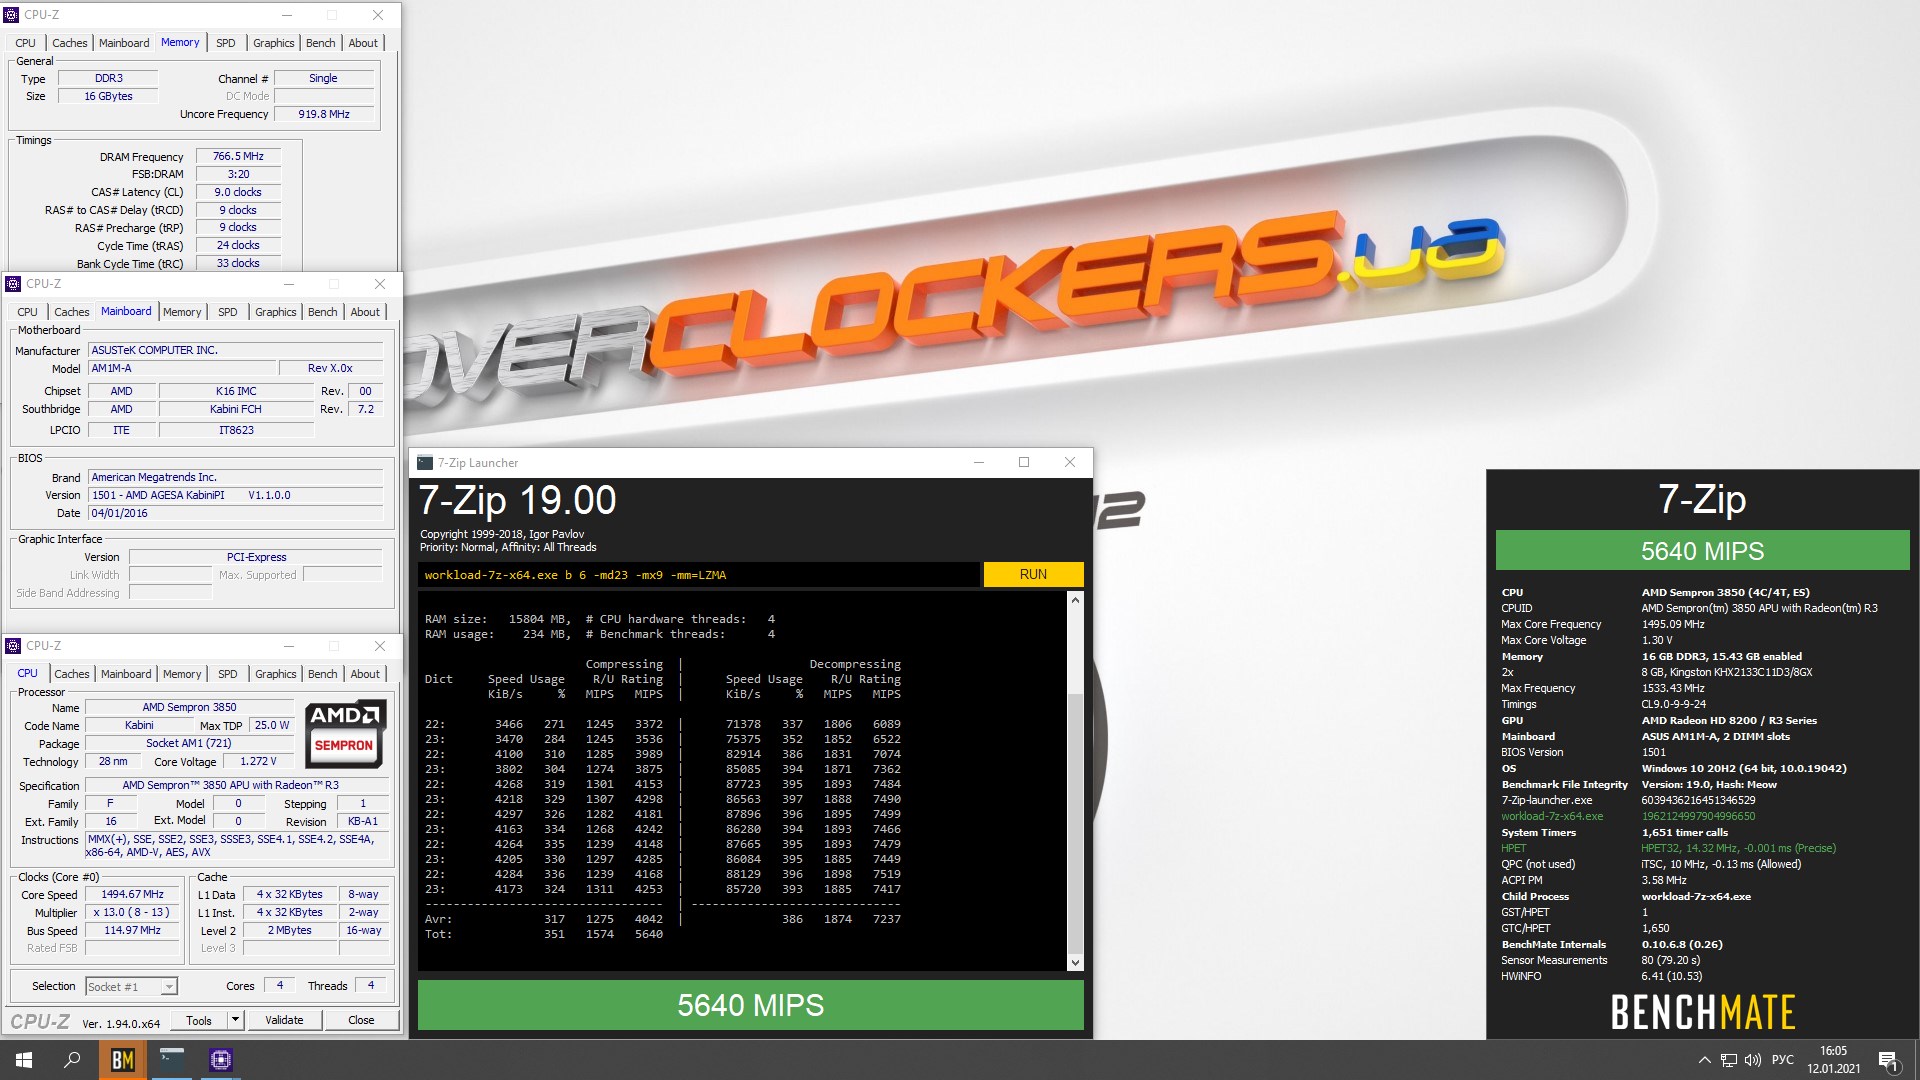Image resolution: width=1920 pixels, height=1080 pixels.
Task: Switch to Memory tab in the CPU-Z CPU window
Action: 182,674
